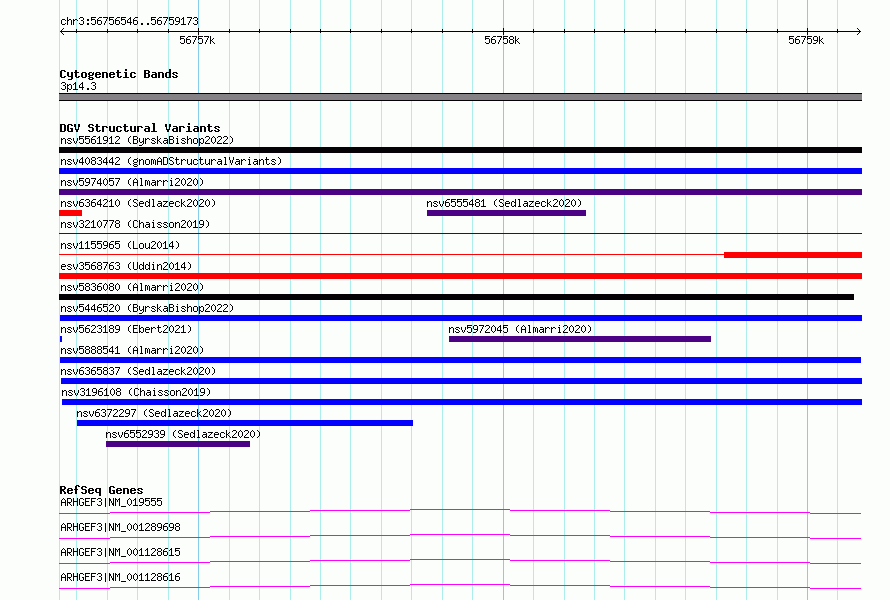This screenshot has width=890, height=600.
Task: Open ARHGEF3|NM_001128615 gene label
Action: pos(120,552)
